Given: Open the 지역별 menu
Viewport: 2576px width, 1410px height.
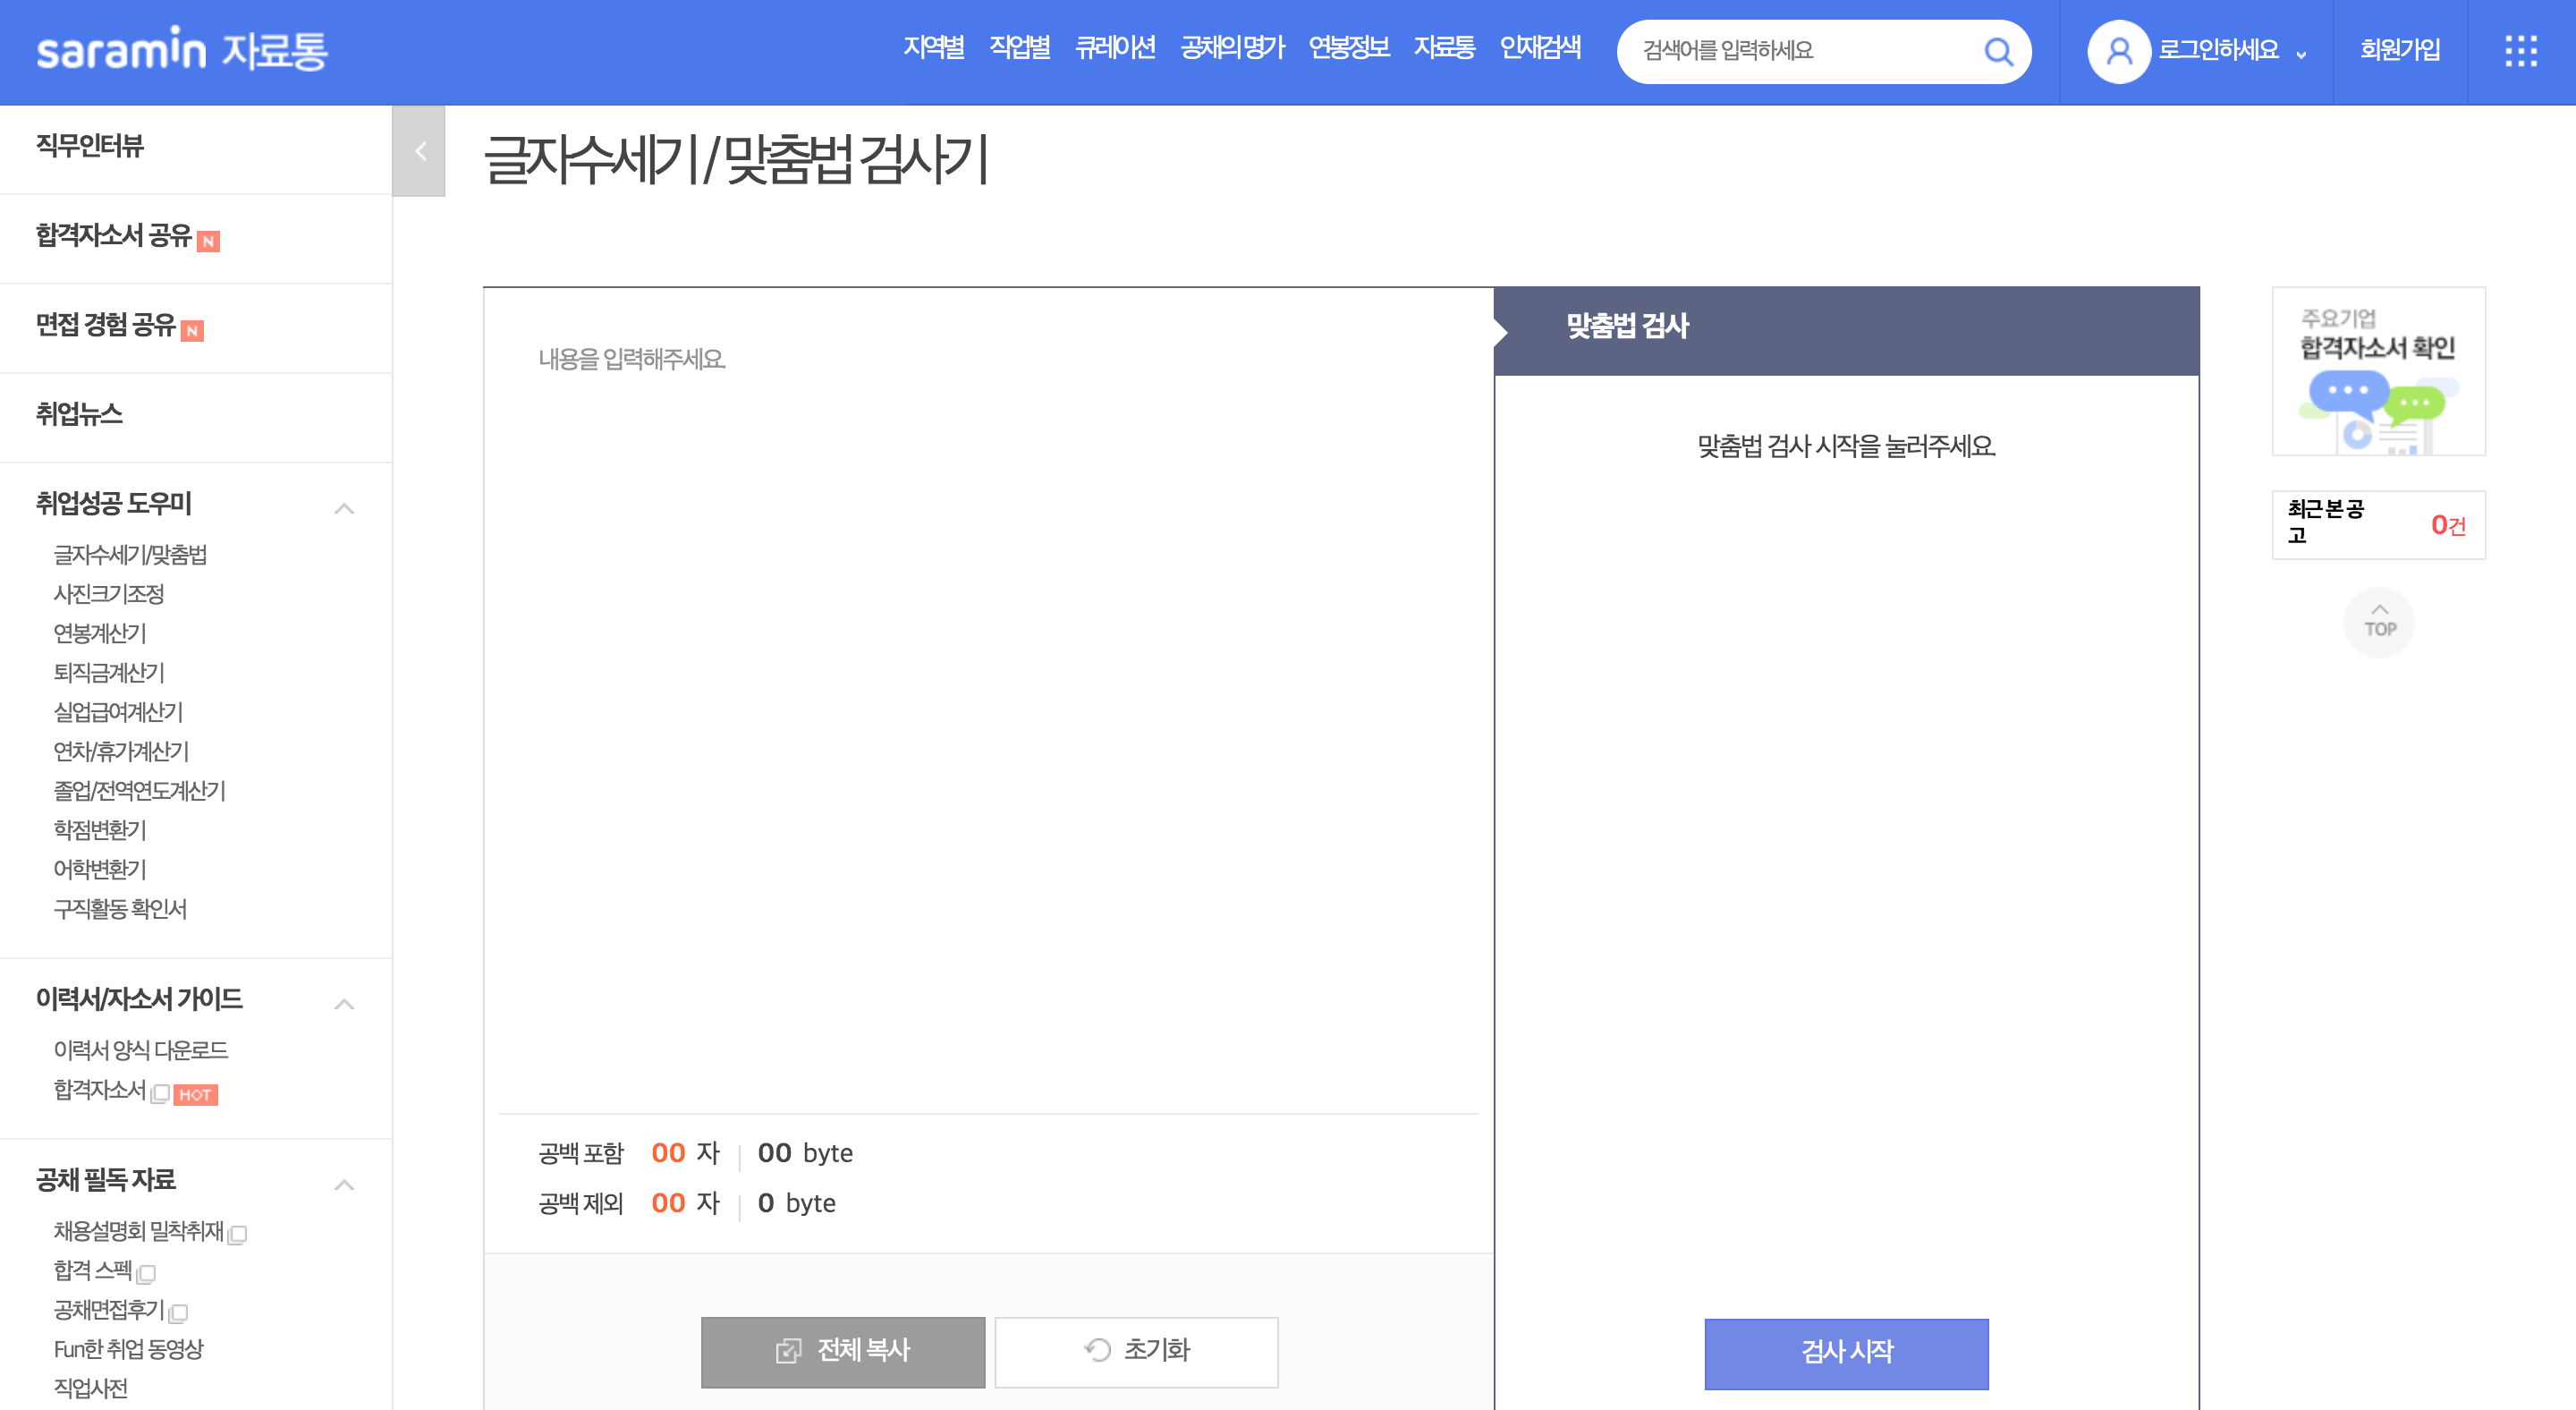Looking at the screenshot, I should pos(933,48).
